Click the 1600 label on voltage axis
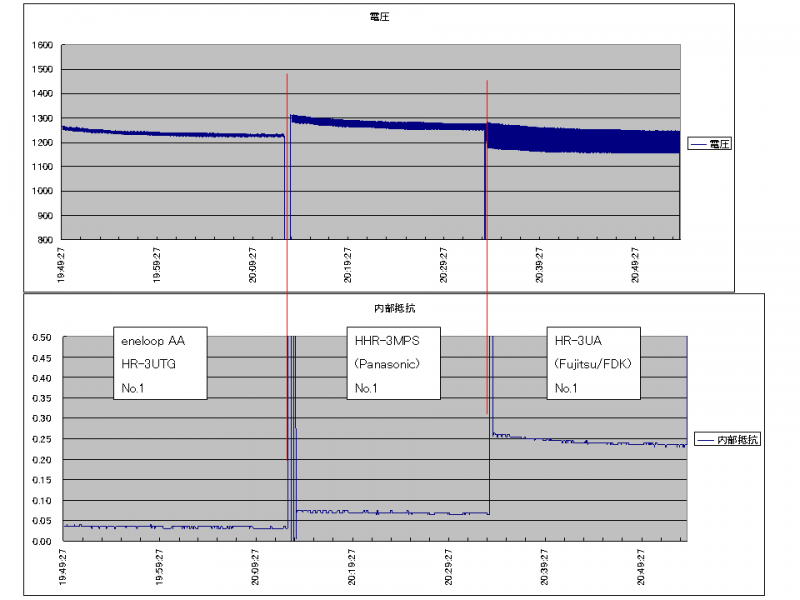This screenshot has width=800, height=600. [42, 45]
